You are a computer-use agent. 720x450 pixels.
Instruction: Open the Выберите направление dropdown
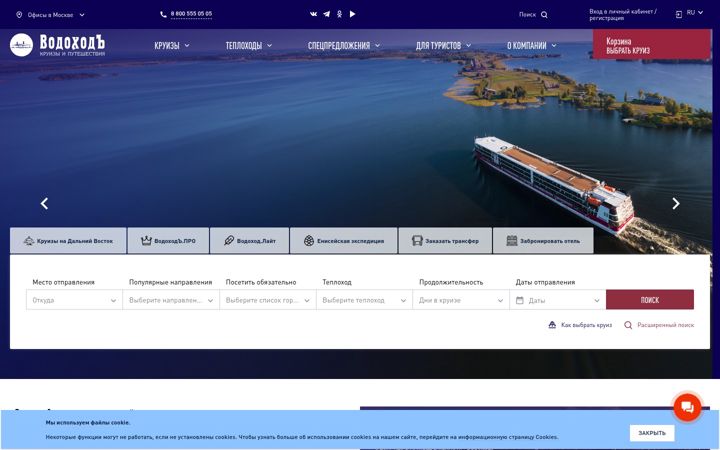pyautogui.click(x=171, y=300)
